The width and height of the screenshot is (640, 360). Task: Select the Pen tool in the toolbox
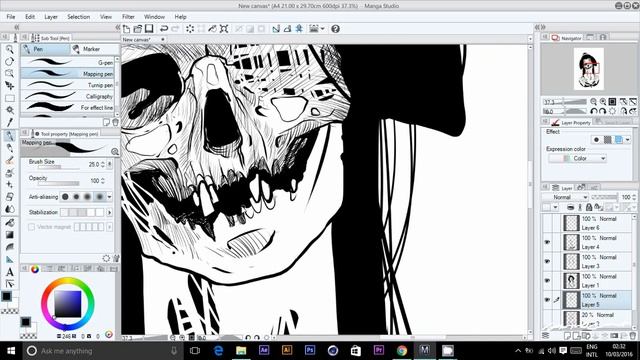pos(10,136)
